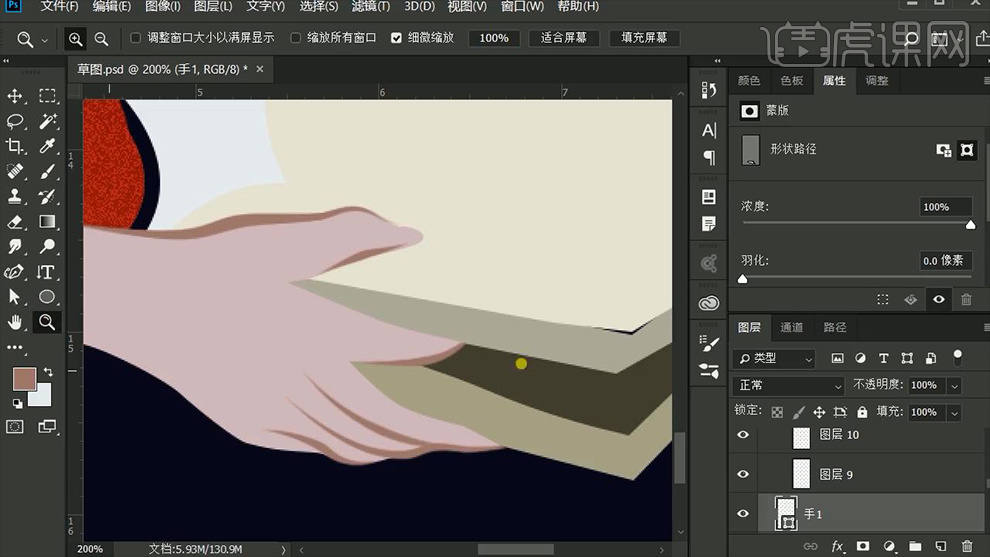
Task: Open the blend mode 正常 dropdown
Action: click(789, 385)
